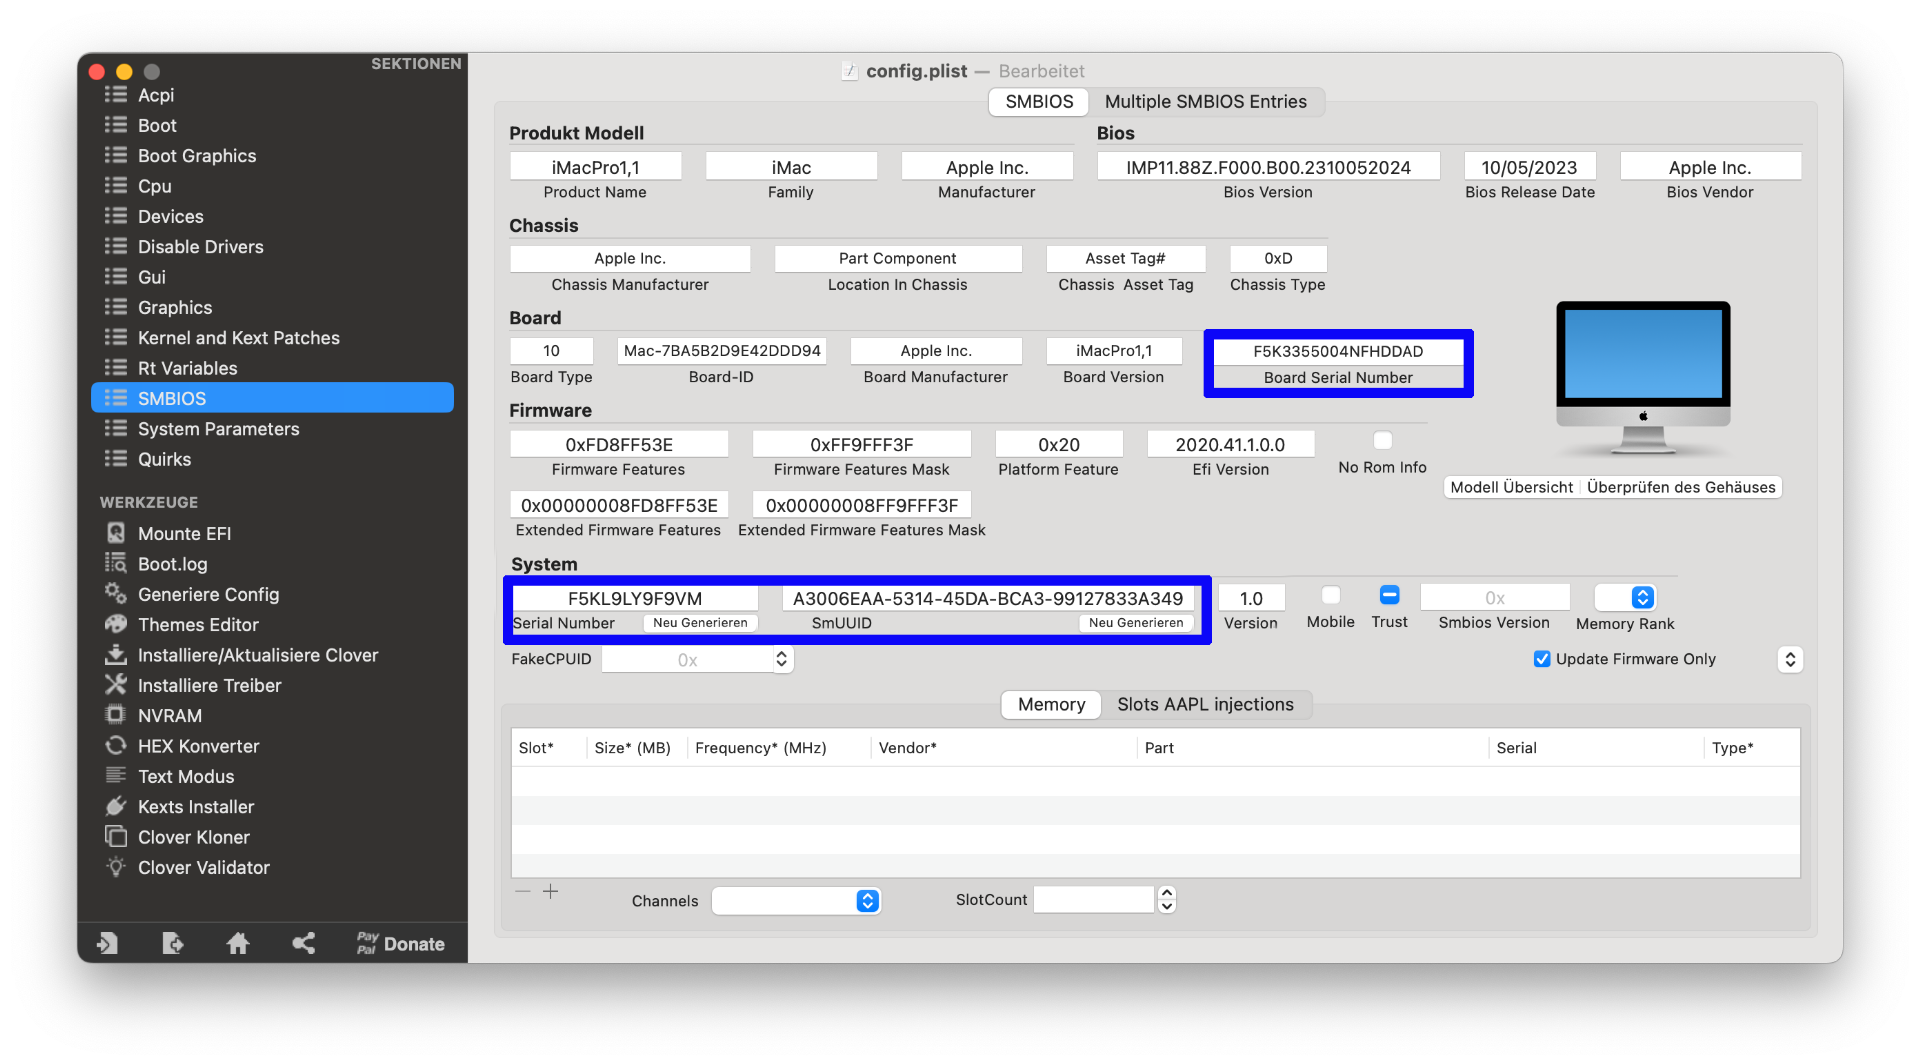Go to the home icon in bottom bar
The image size is (1920, 1064).
[x=238, y=943]
